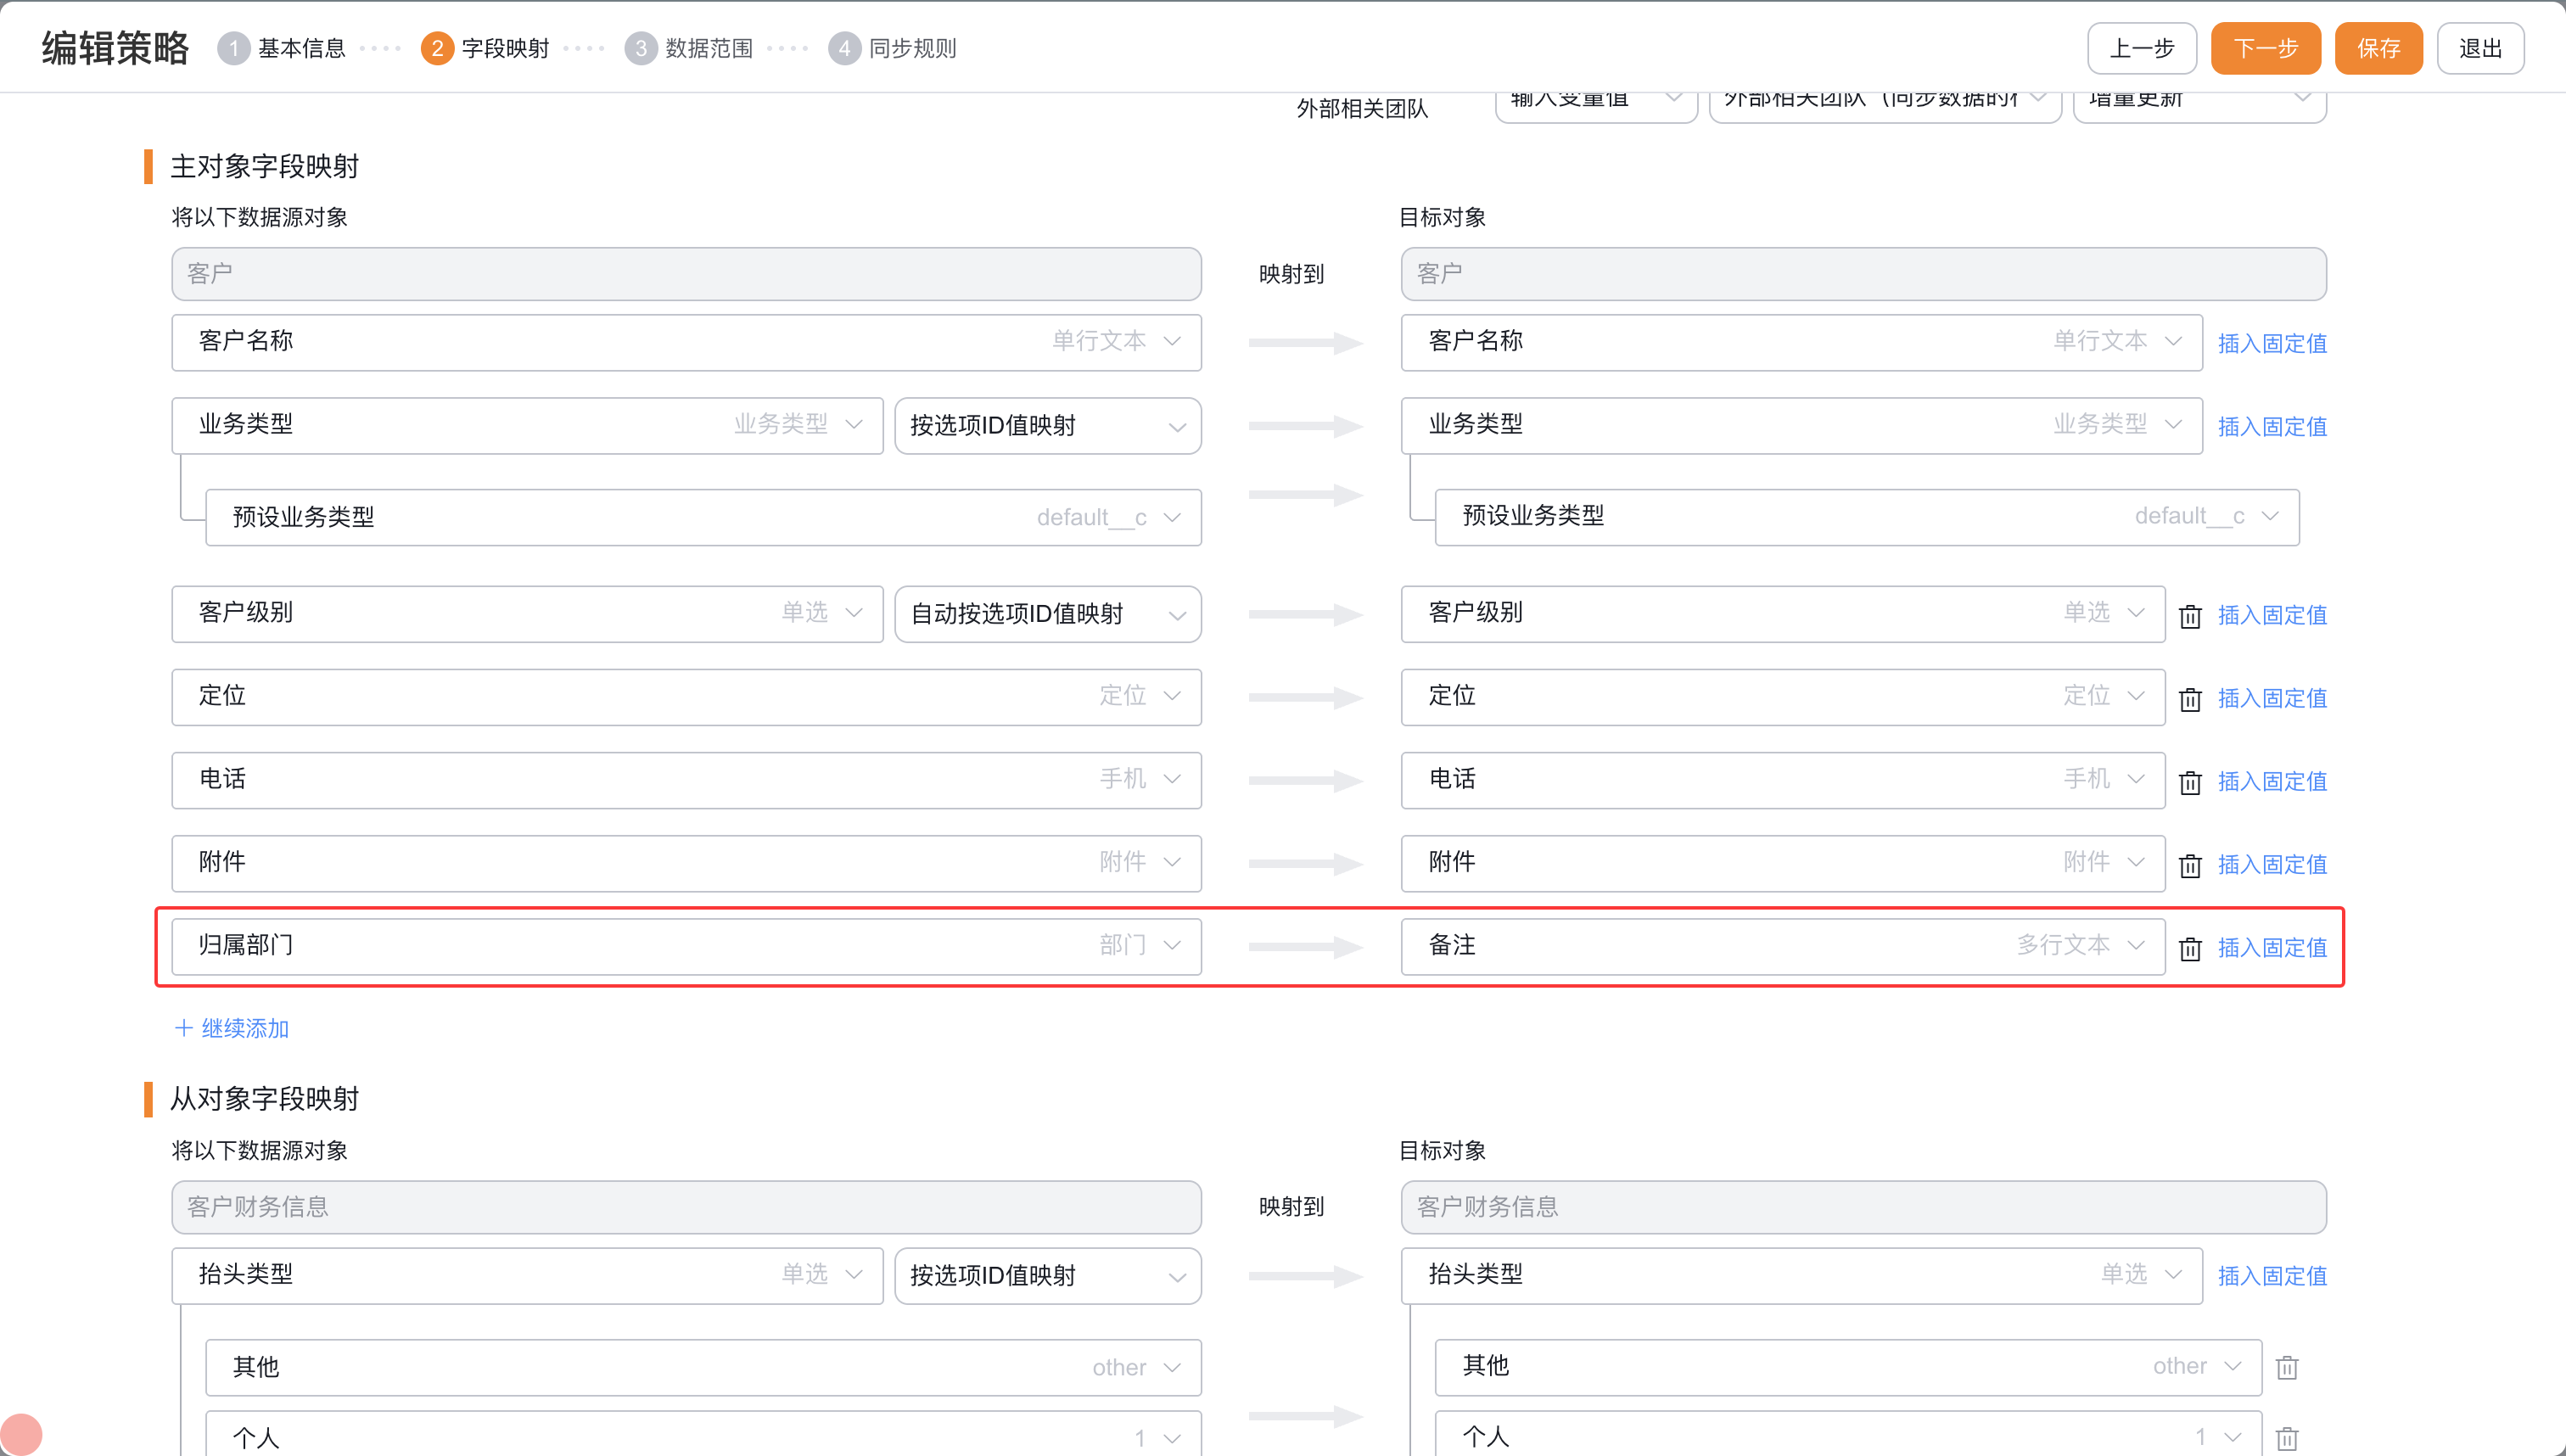Expand 自动按选项ID值映射 mapping mode dropdown

(1047, 614)
